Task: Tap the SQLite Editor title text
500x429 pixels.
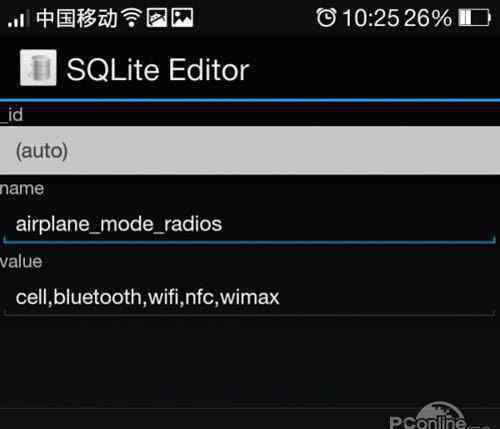Action: (158, 69)
